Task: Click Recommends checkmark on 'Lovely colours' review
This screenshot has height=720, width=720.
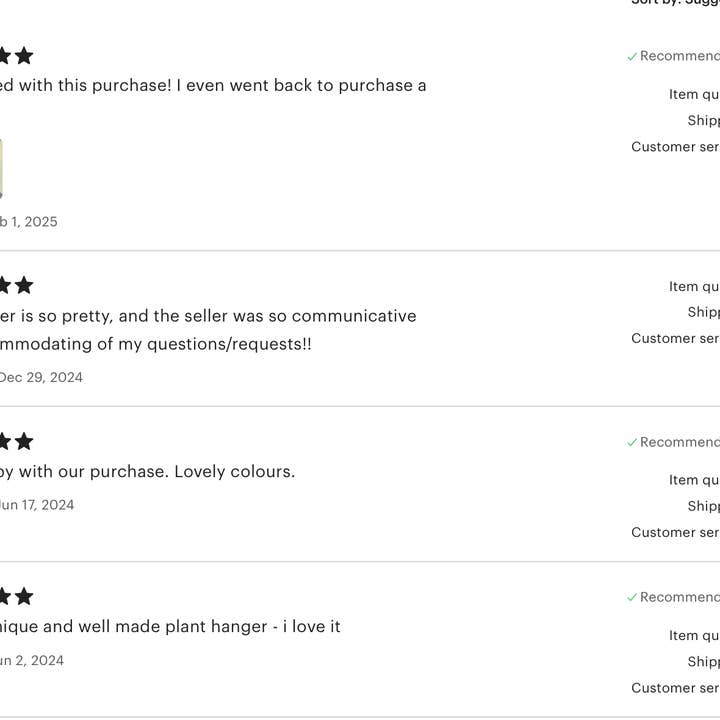Action: pos(632,443)
